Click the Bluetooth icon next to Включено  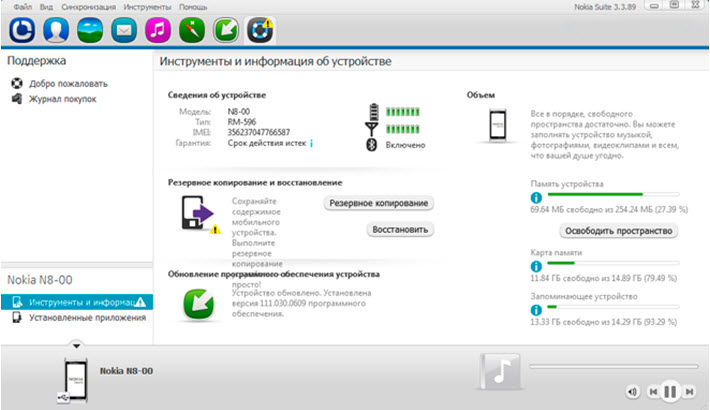tap(371, 145)
